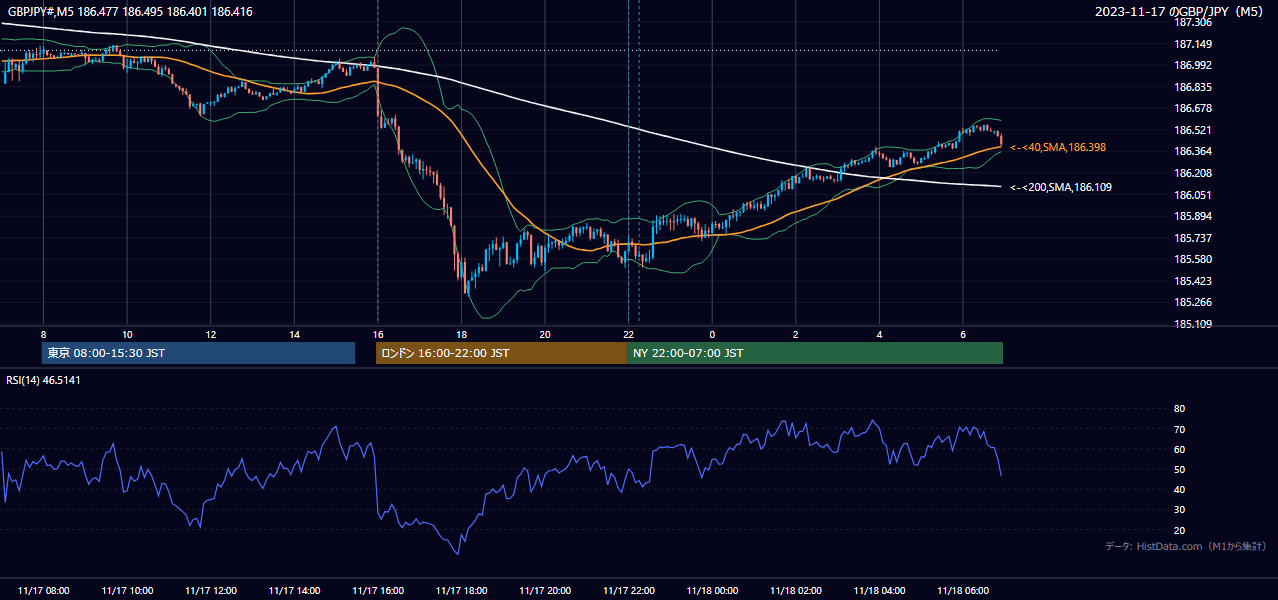Click the 11/18 04:00 timestamp label
1278x600 pixels.
[879, 591]
